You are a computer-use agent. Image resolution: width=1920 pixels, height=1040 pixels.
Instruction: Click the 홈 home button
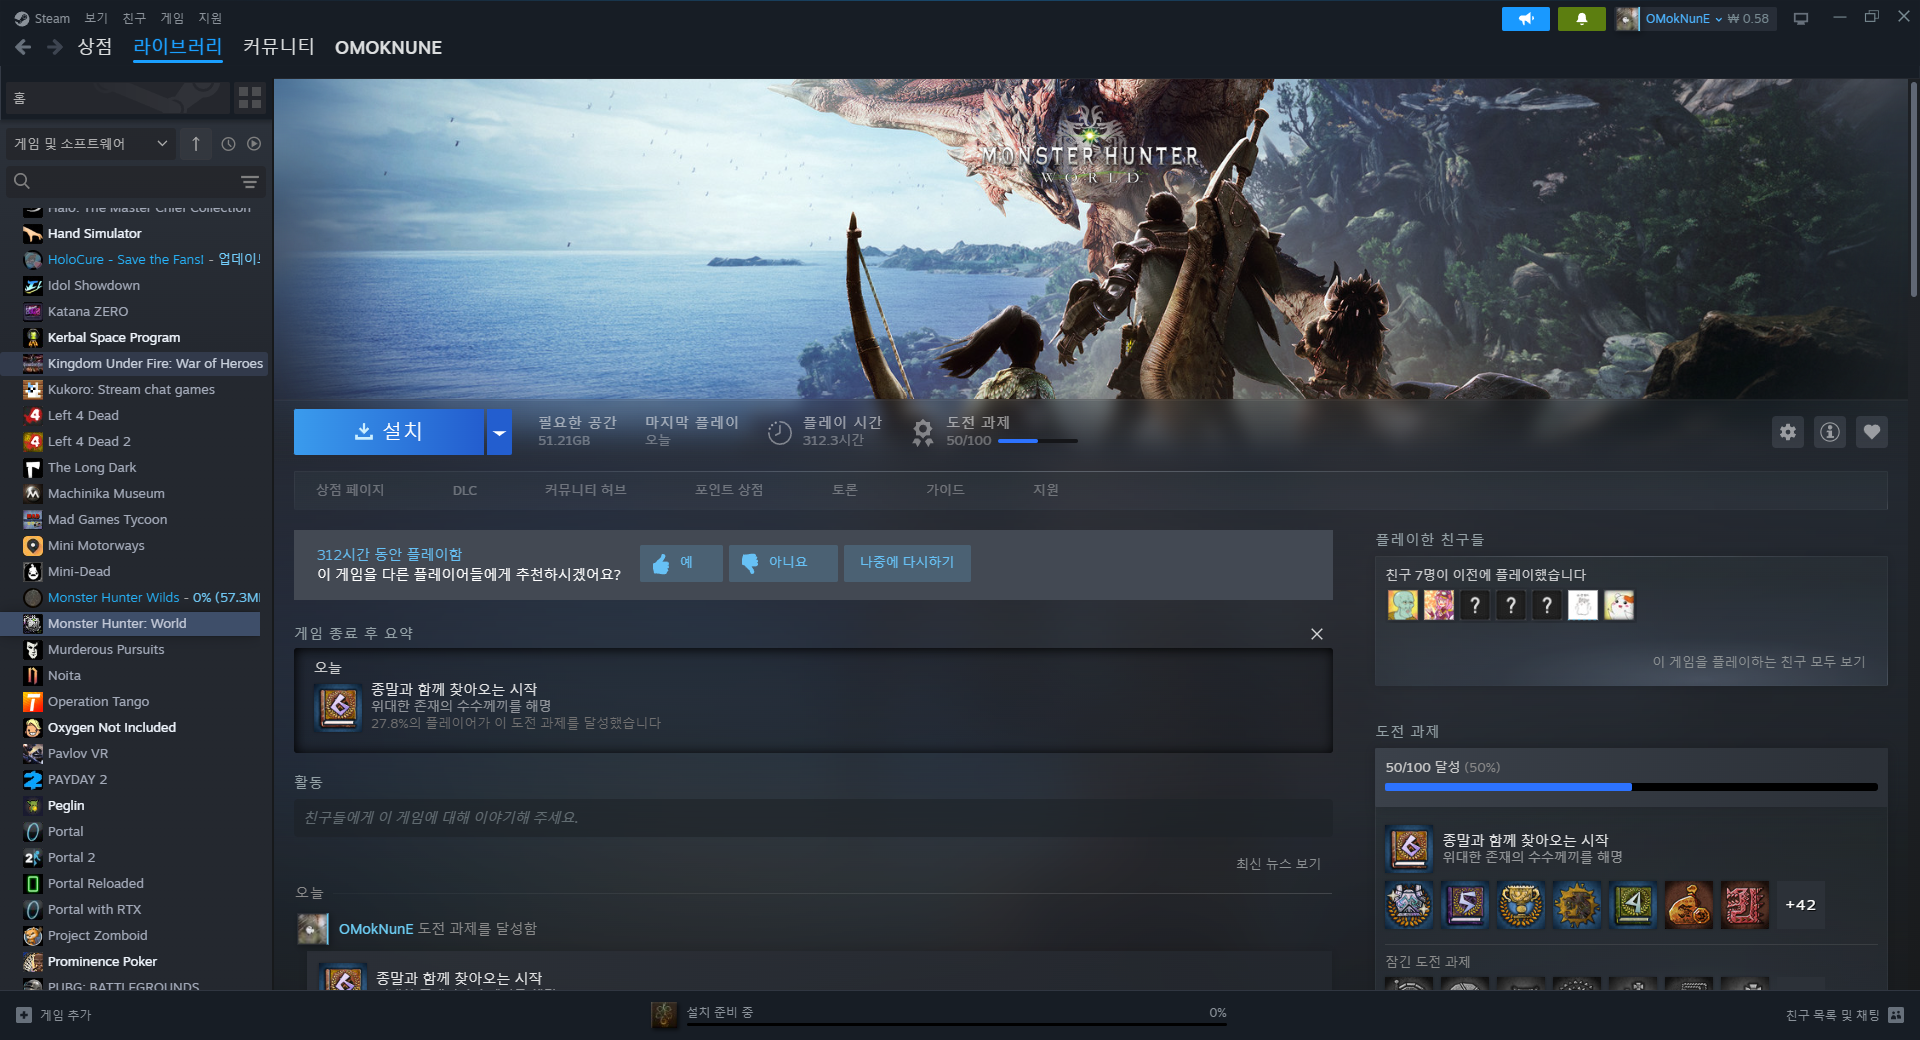click(118, 97)
